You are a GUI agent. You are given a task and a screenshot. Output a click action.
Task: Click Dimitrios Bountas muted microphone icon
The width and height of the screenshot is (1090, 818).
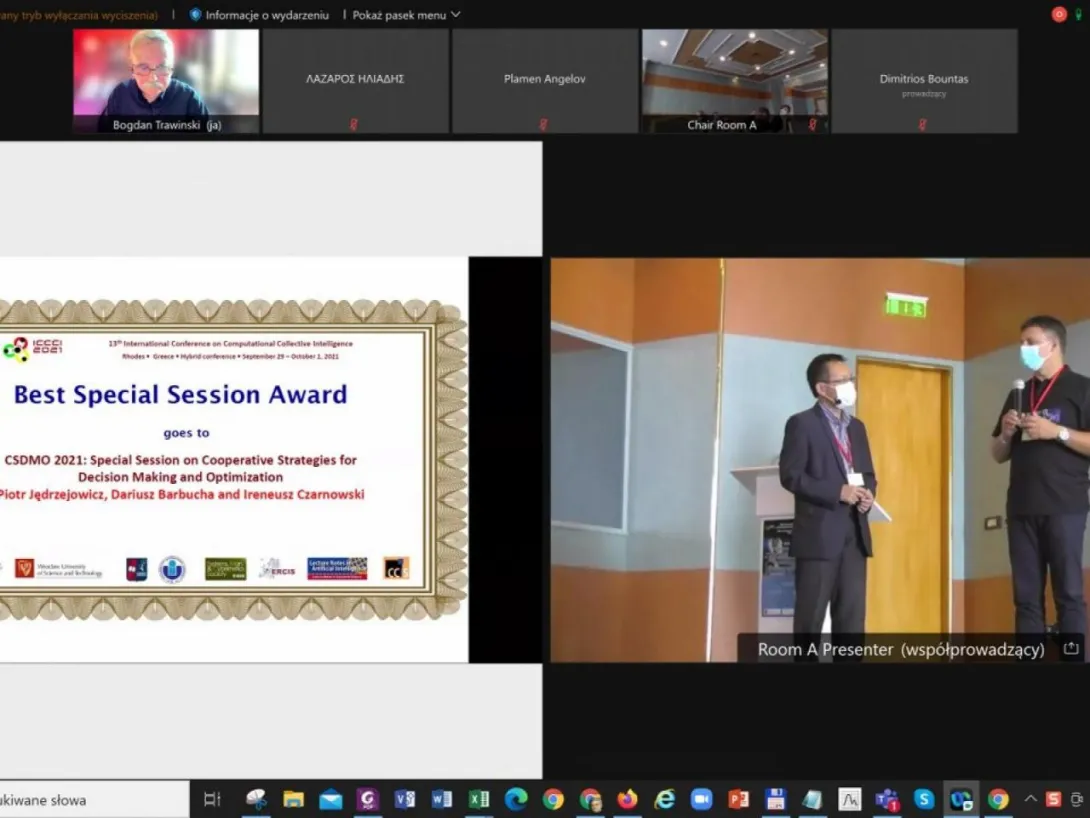922,125
